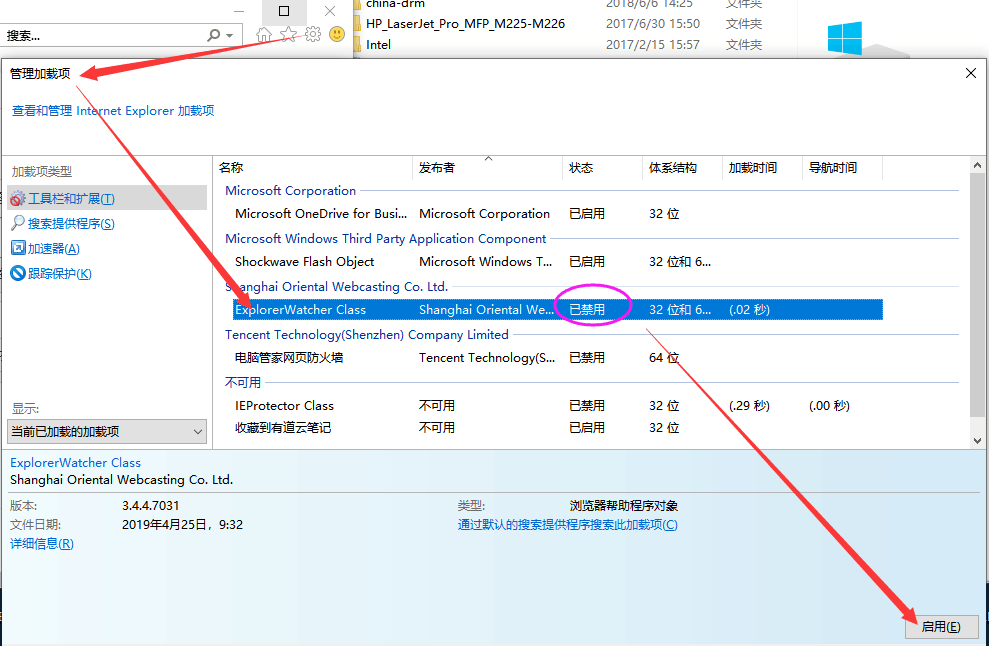Image resolution: width=989 pixels, height=646 pixels.
Task: Click the smiley feedback icon
Action: coord(337,35)
